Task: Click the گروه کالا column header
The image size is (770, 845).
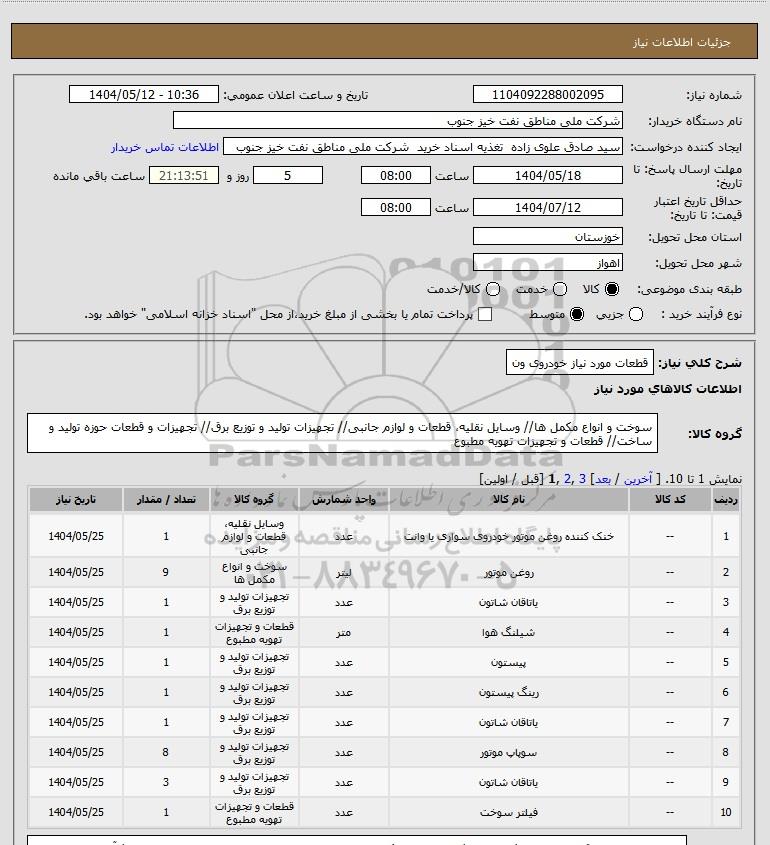Action: [254, 500]
